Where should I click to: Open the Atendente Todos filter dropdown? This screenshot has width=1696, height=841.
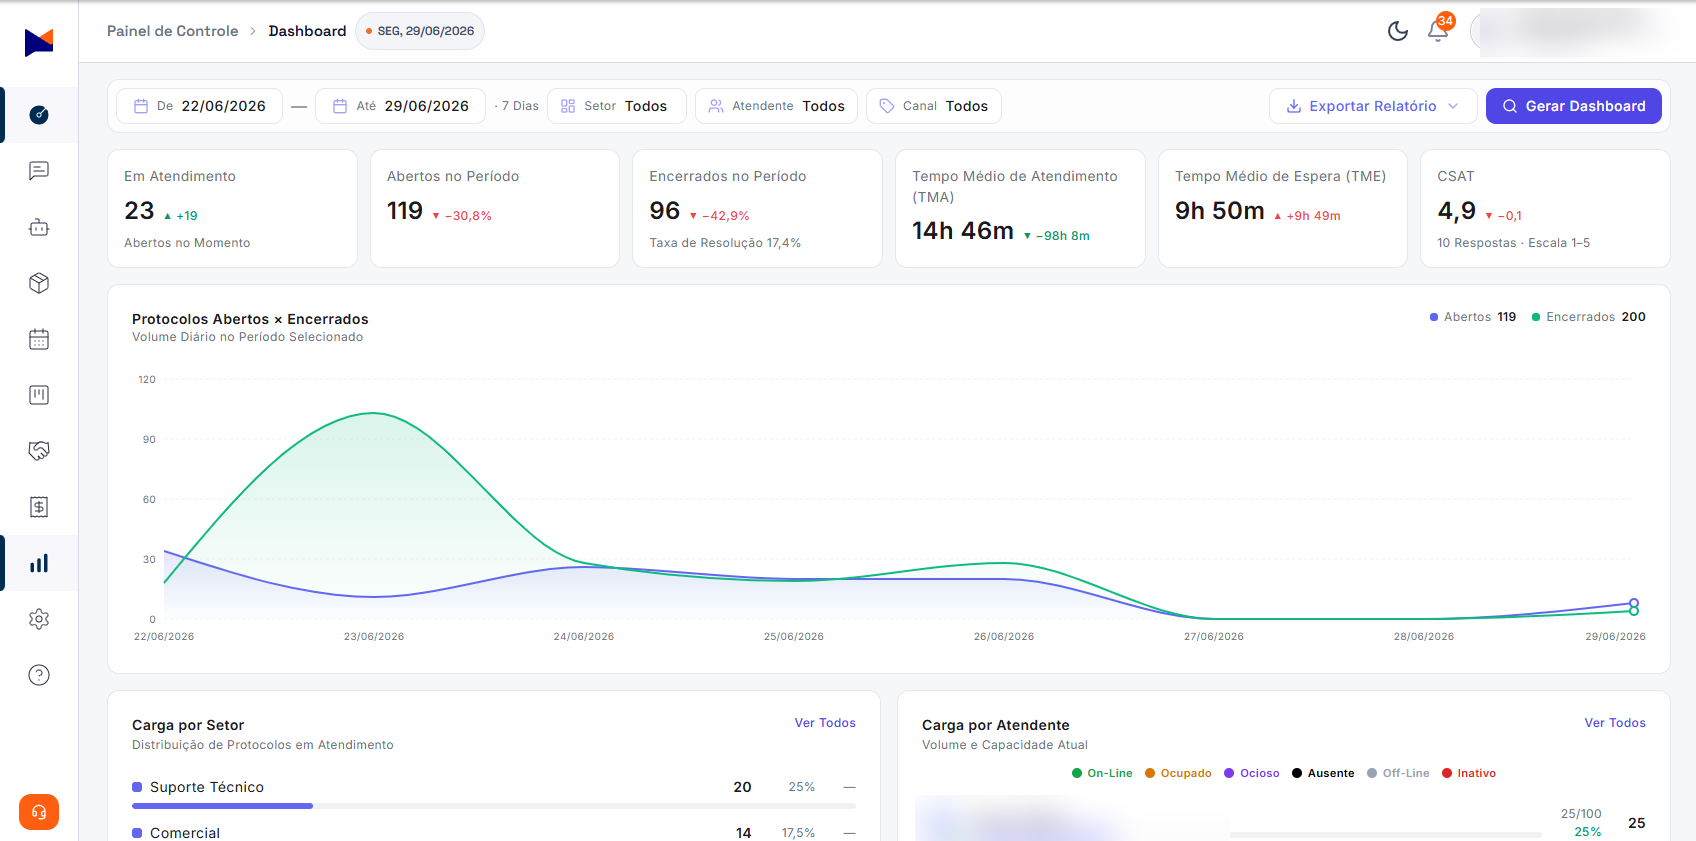[x=776, y=106]
